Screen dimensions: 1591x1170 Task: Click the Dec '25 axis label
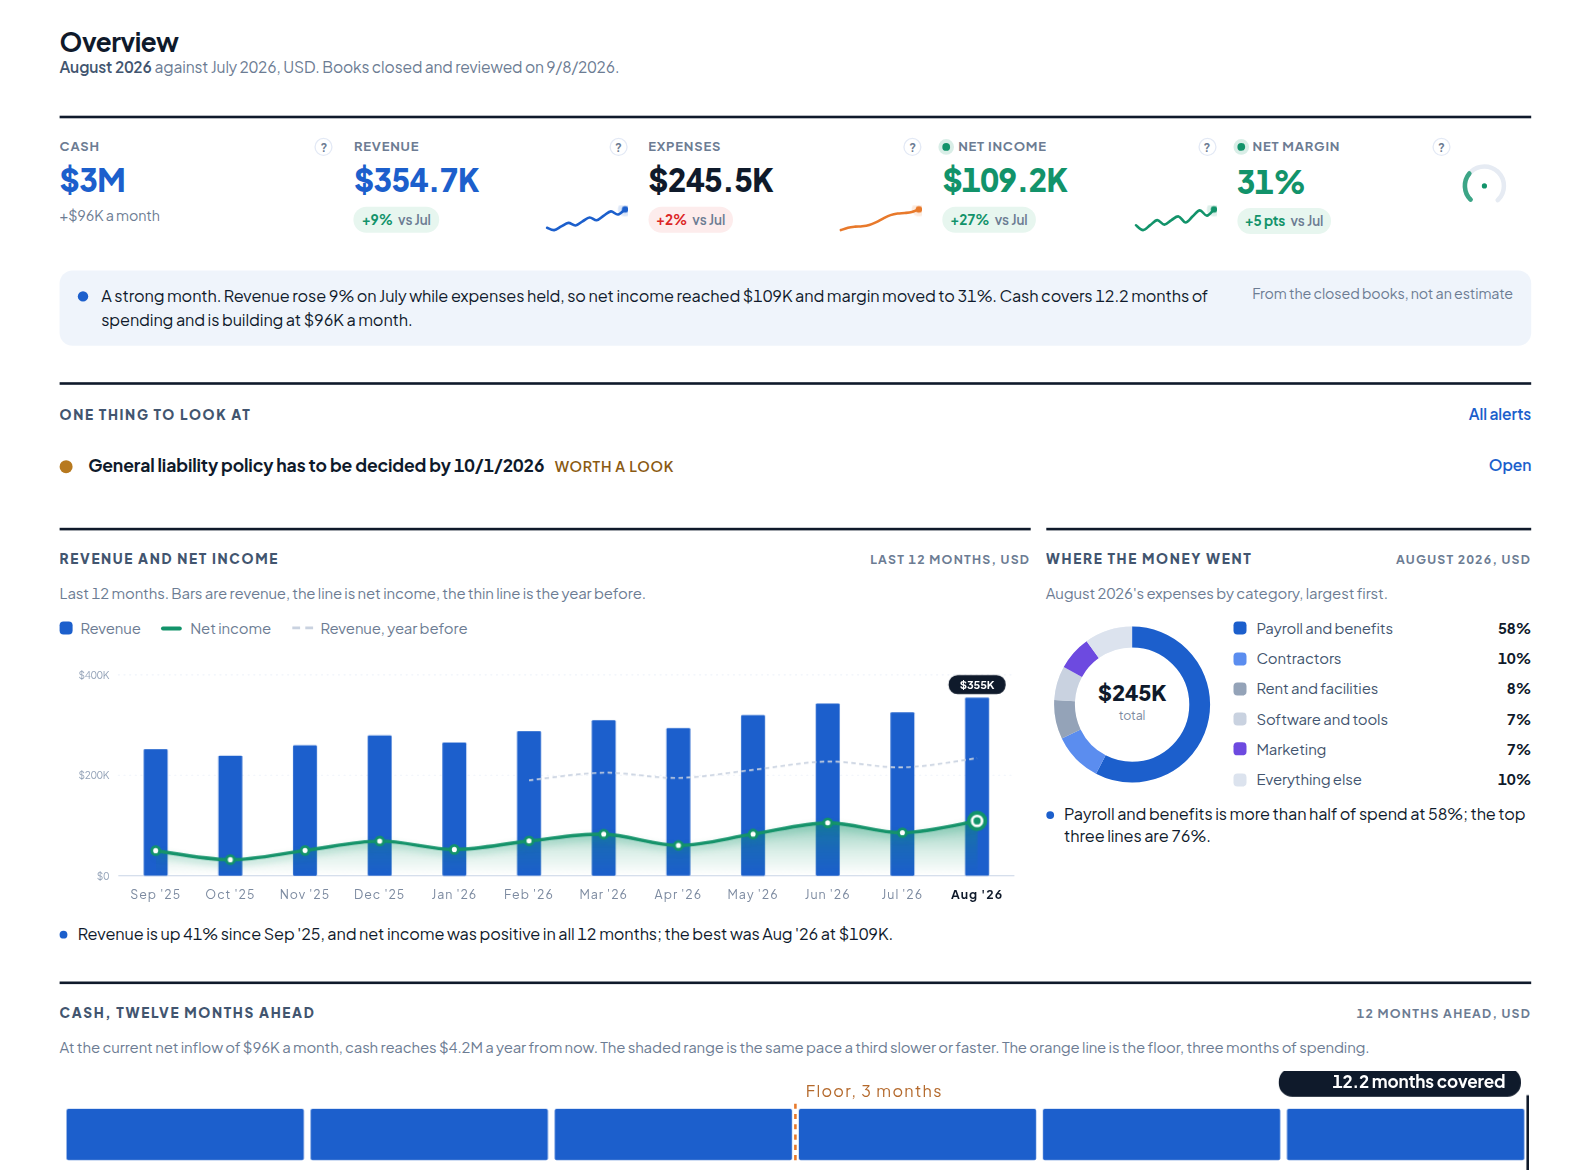[x=379, y=895]
